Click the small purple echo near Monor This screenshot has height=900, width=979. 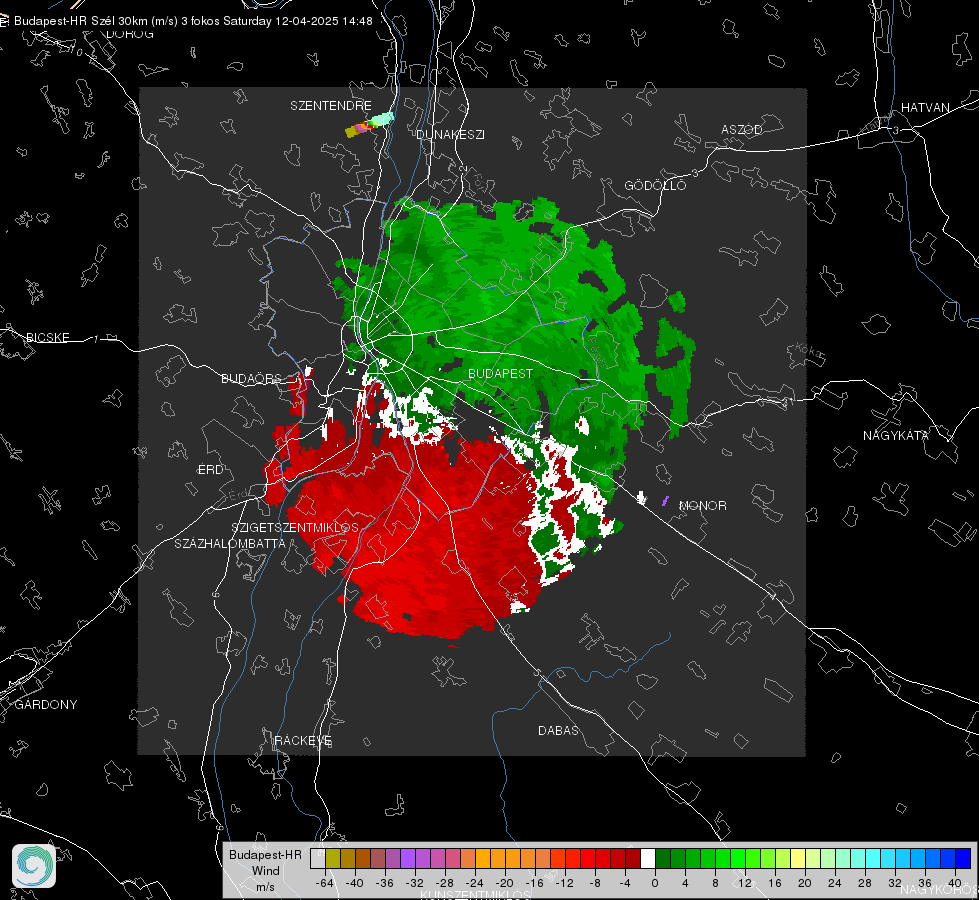click(x=666, y=501)
